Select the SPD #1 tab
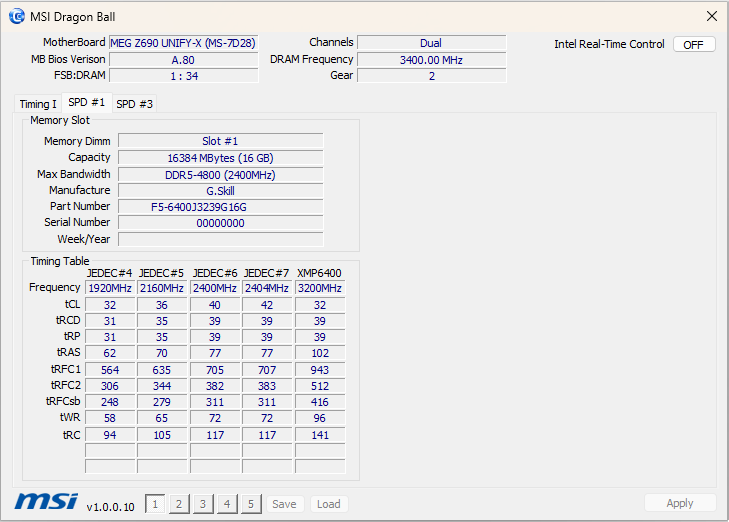729x522 pixels. click(x=86, y=102)
